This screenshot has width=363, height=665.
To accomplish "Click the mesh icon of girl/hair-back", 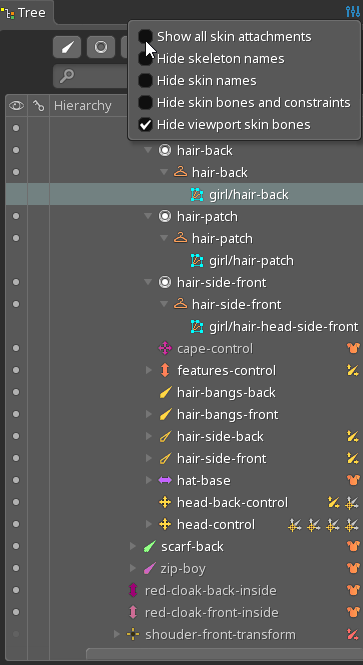I will click(197, 195).
